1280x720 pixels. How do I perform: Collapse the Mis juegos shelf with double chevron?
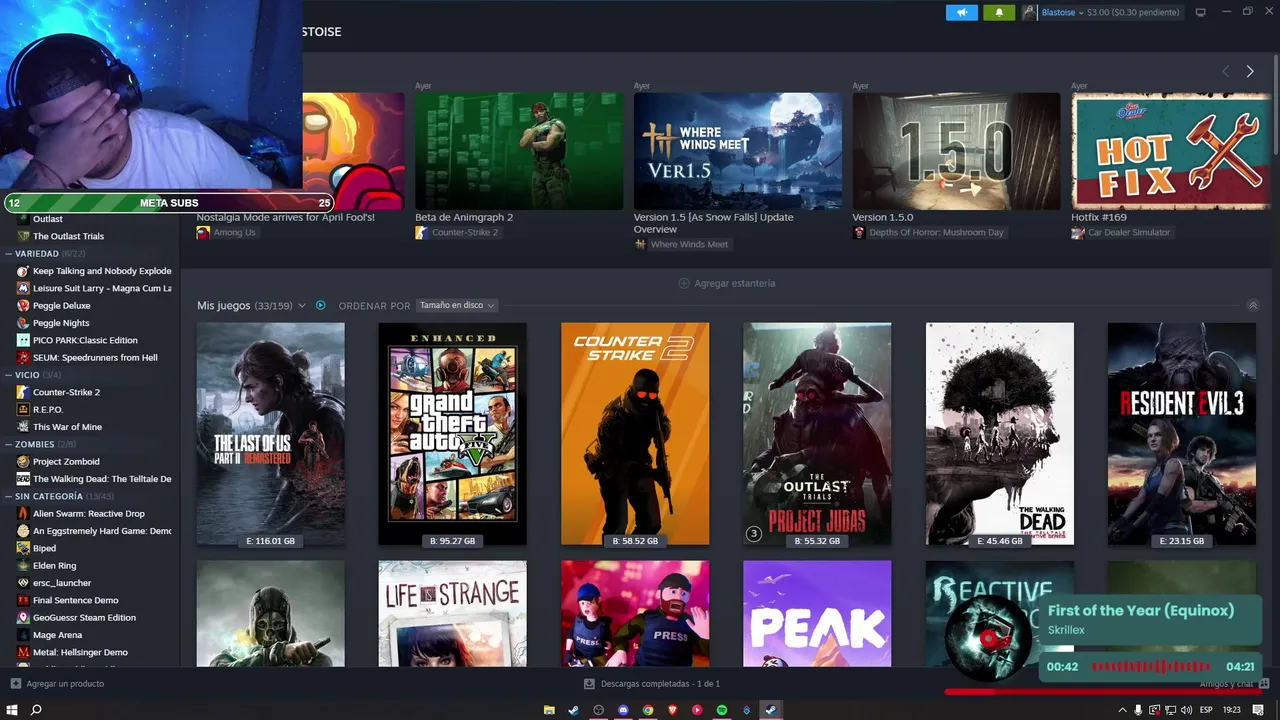tap(1253, 305)
